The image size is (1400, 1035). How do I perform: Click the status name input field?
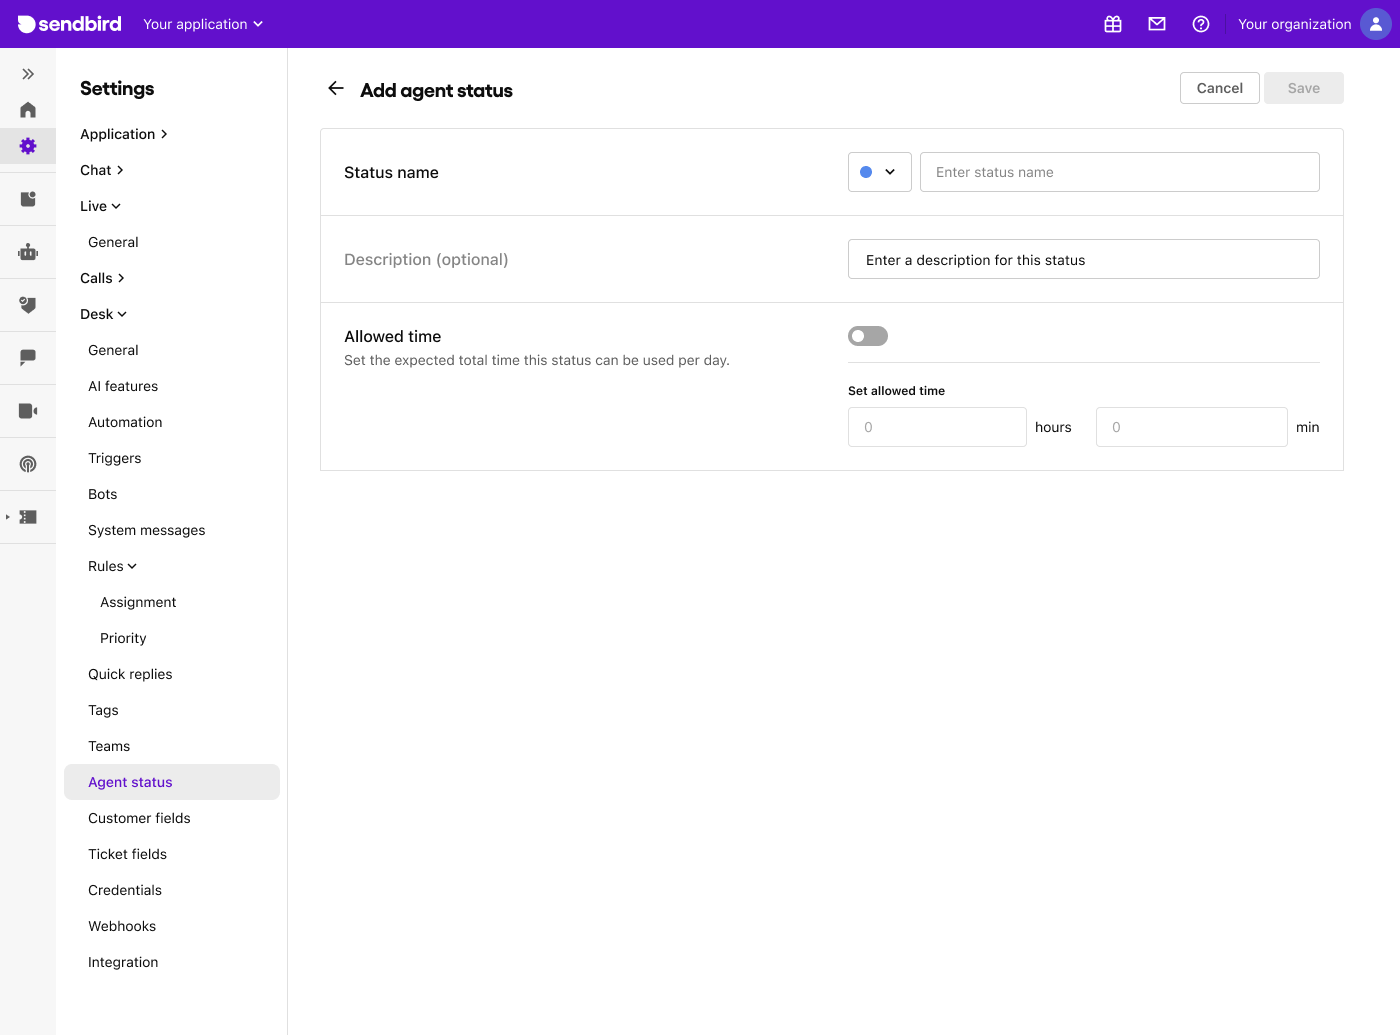click(x=1119, y=171)
